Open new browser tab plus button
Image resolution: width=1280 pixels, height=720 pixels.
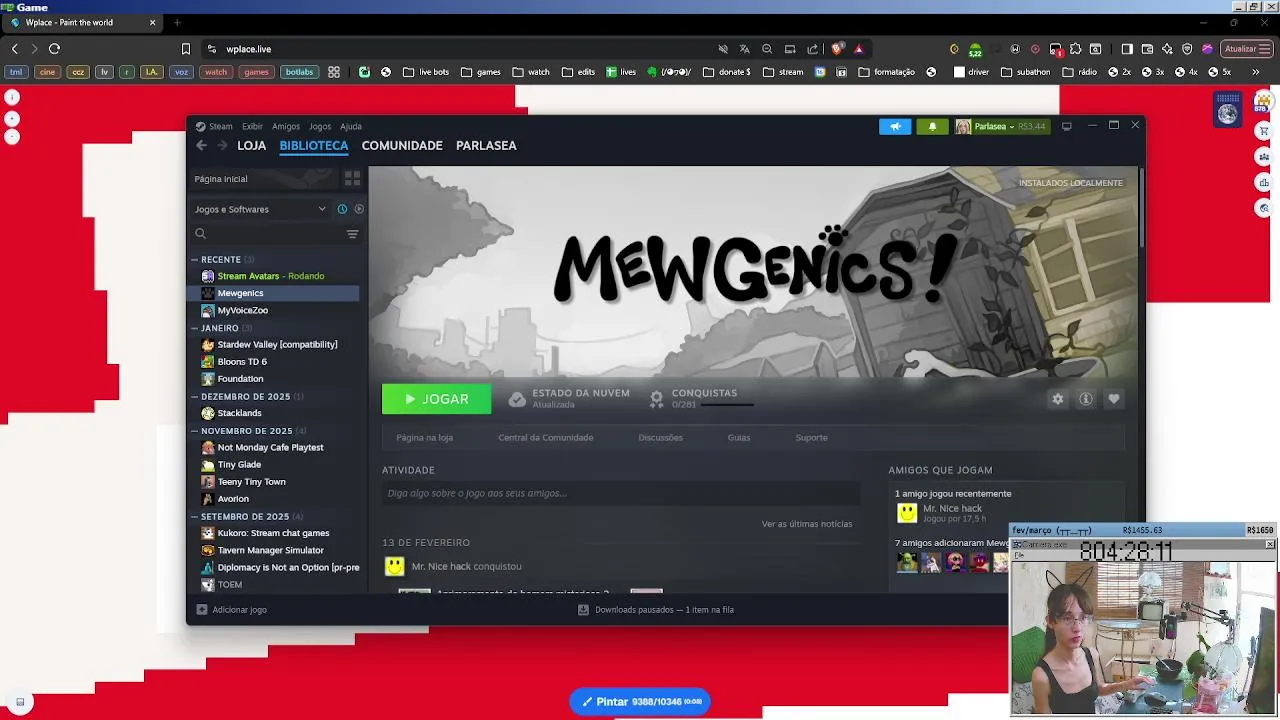[177, 22]
